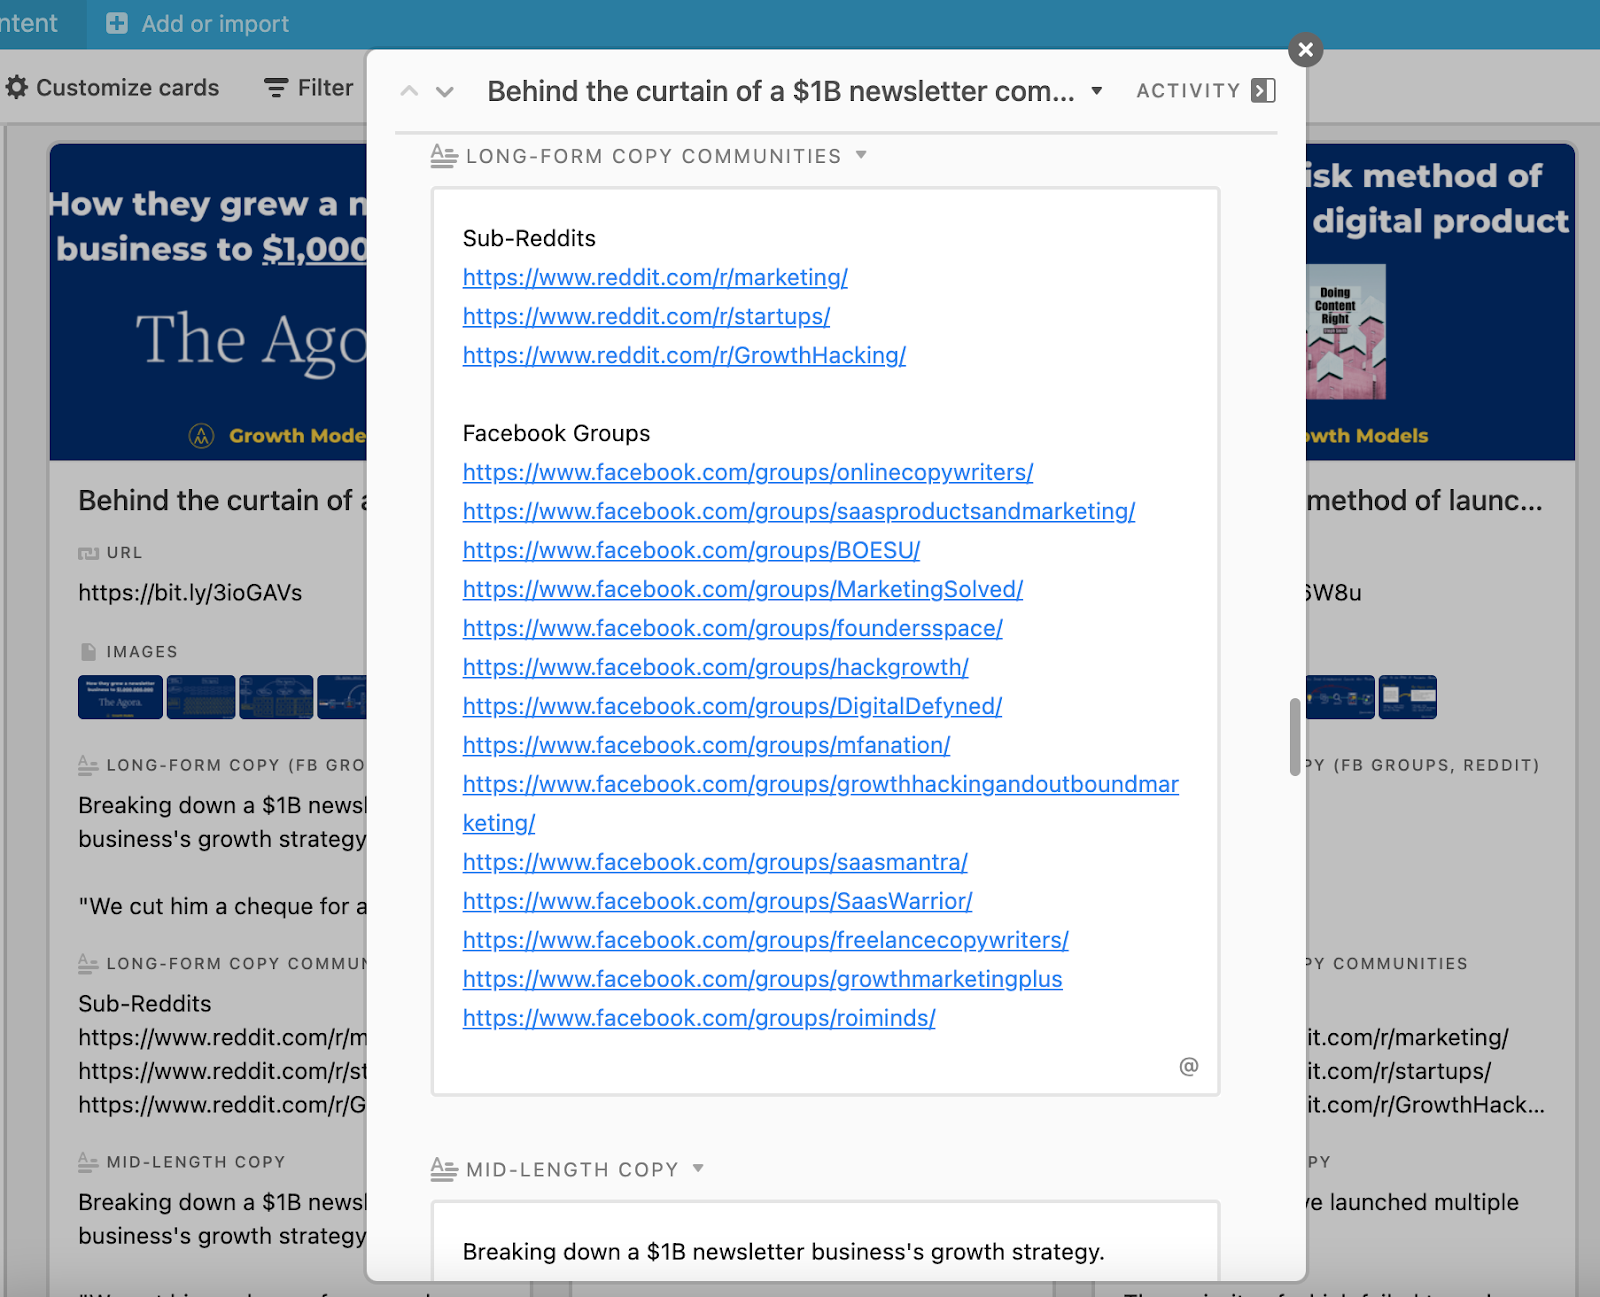
Task: Open first image thumbnail on left card
Action: click(x=120, y=697)
